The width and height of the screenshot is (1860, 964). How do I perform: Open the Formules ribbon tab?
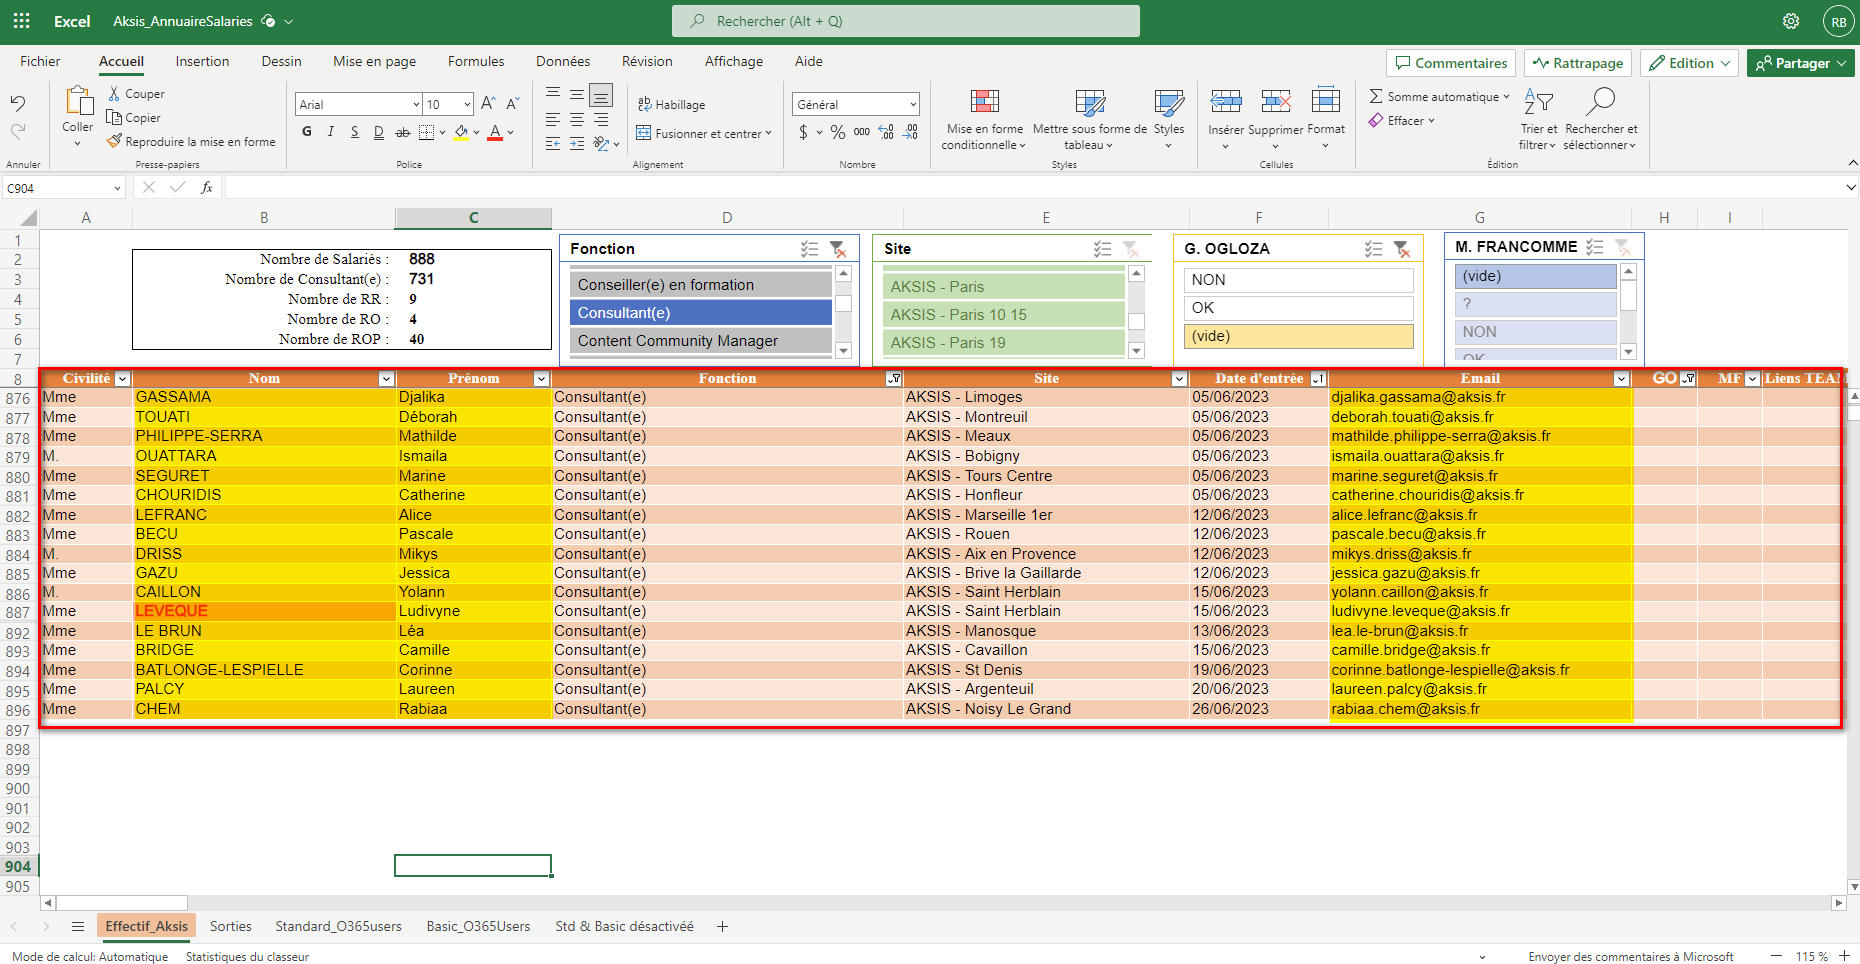click(x=476, y=61)
